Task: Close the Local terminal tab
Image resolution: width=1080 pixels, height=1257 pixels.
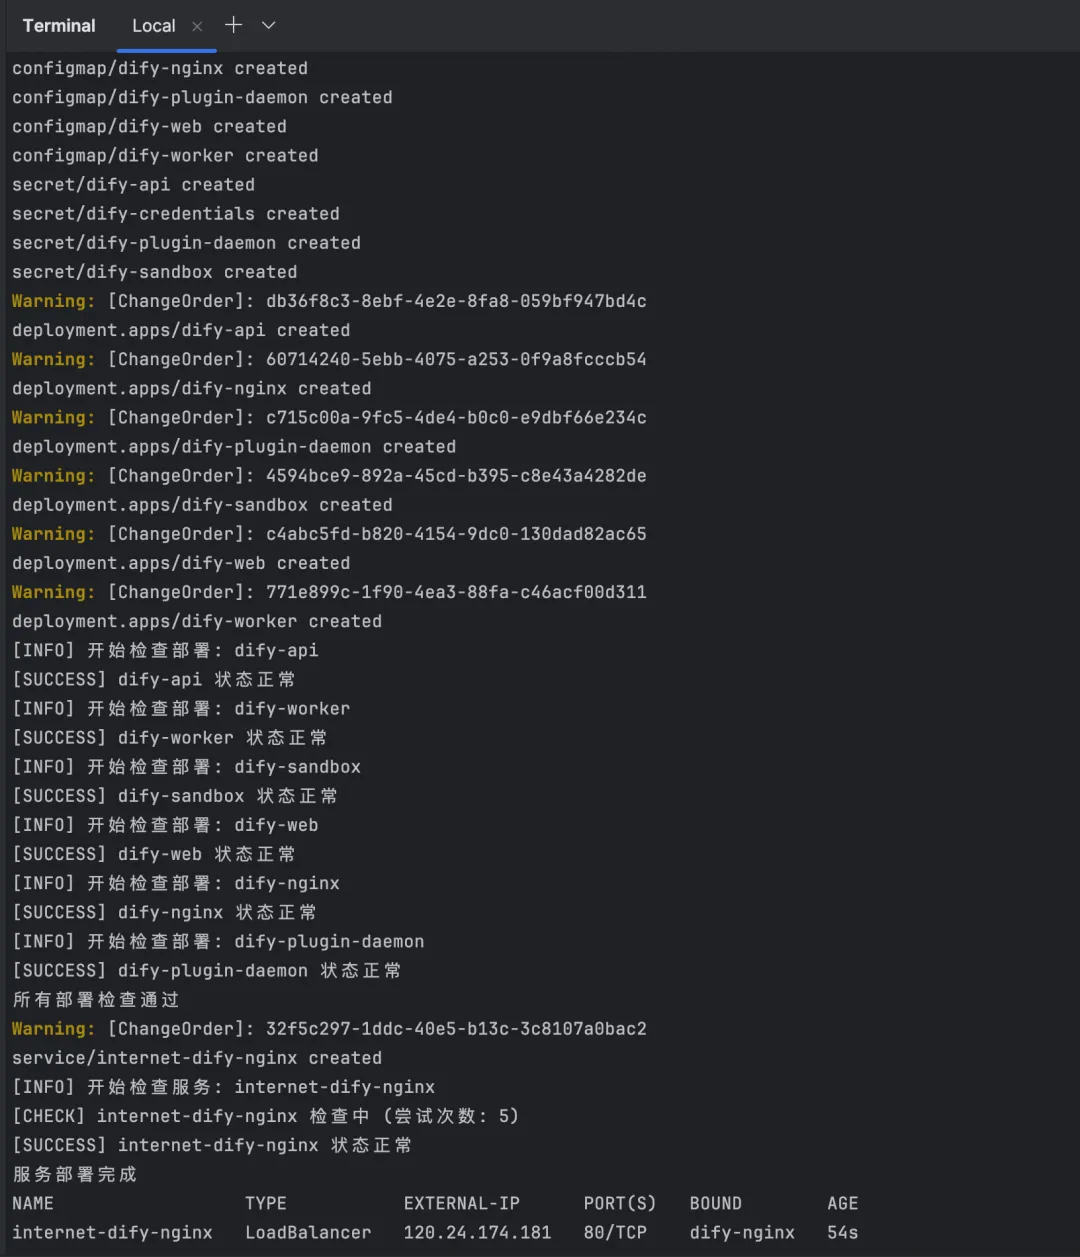Action: point(197,25)
